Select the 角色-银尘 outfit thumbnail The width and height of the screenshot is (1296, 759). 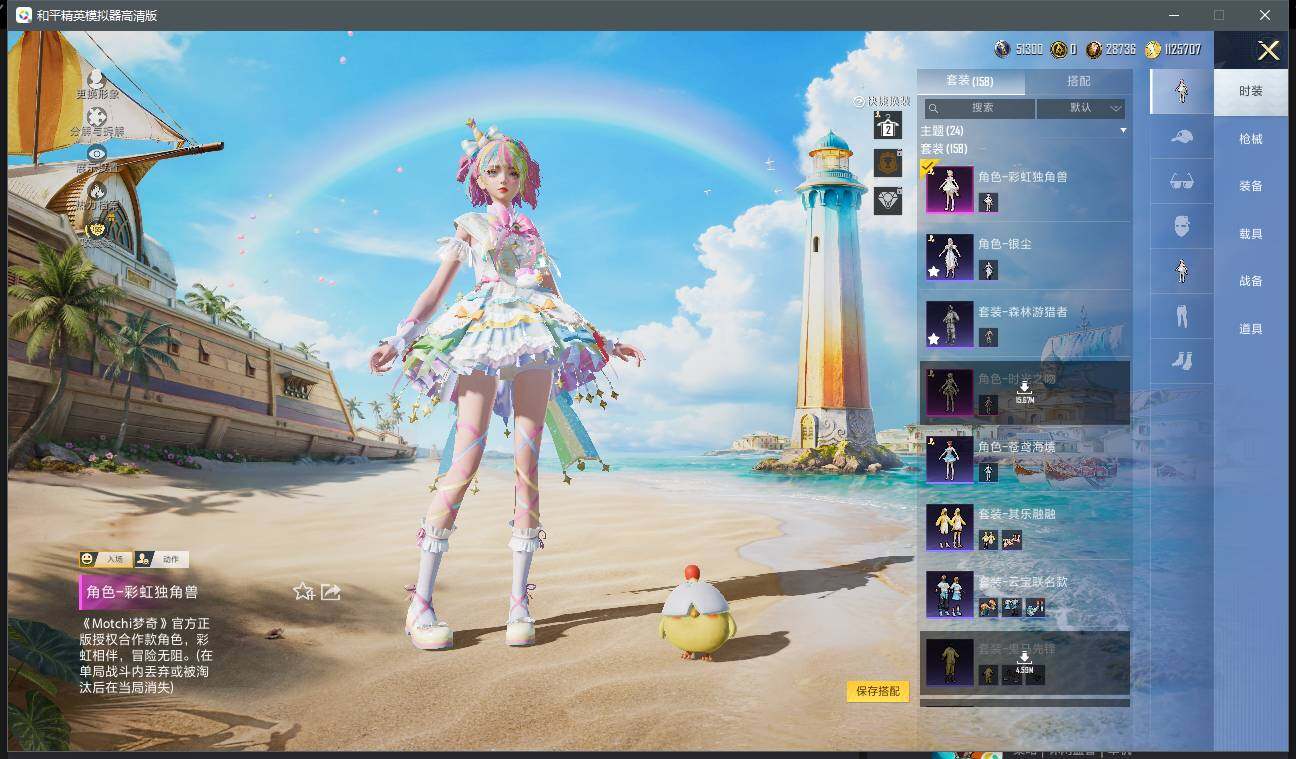(x=949, y=257)
